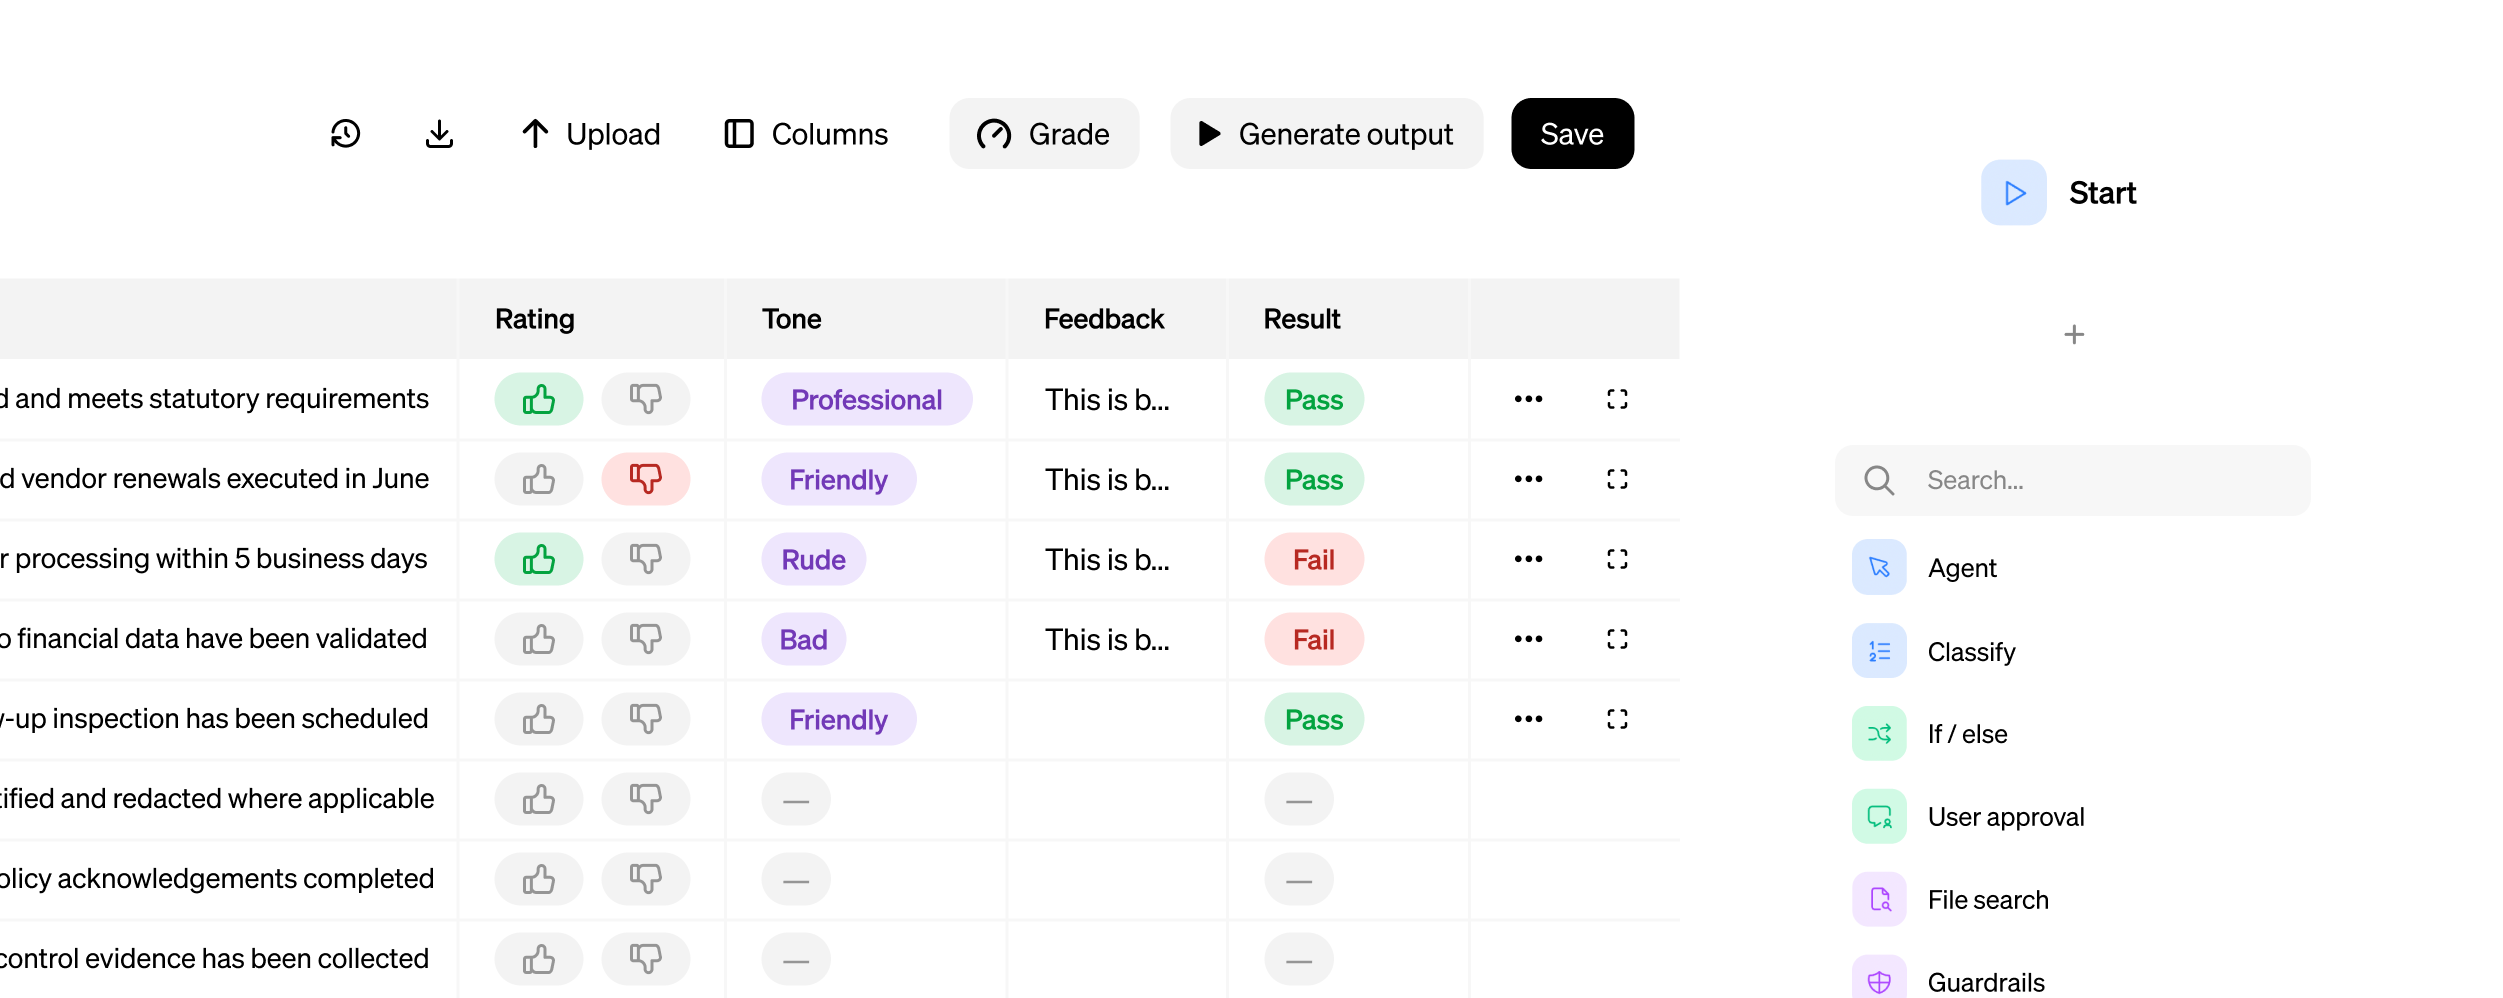The height and width of the screenshot is (998, 2503).
Task: Open the ellipsis menu on the Rude row
Action: (x=1527, y=559)
